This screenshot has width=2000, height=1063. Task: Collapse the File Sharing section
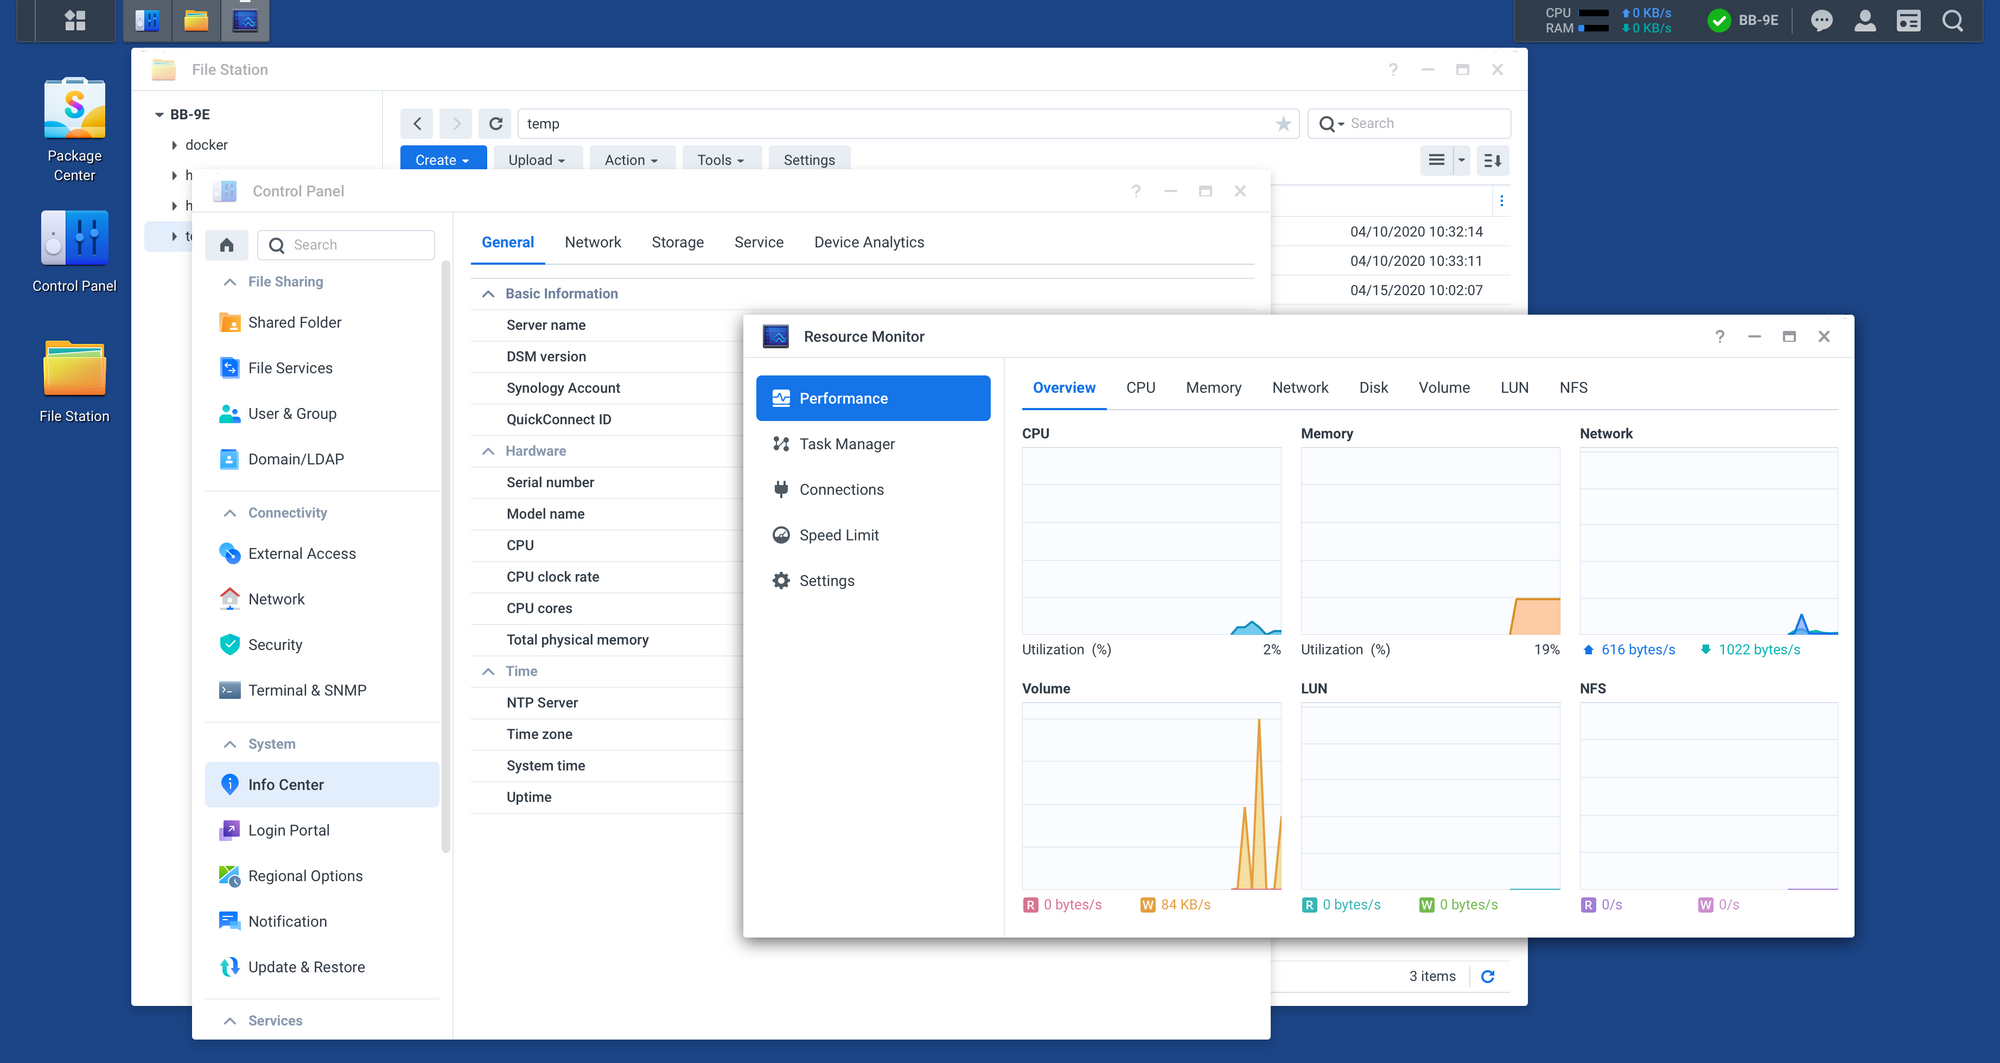point(230,282)
